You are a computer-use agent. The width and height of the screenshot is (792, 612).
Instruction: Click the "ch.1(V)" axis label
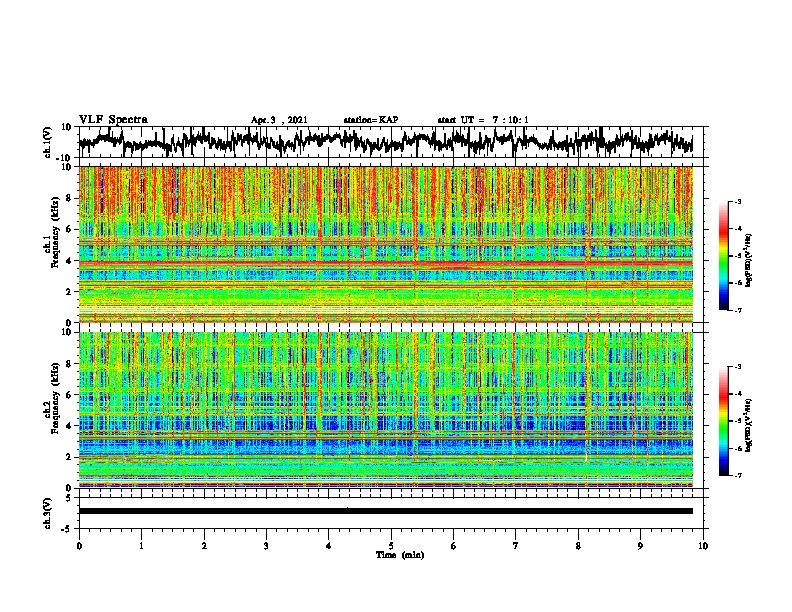(47, 142)
